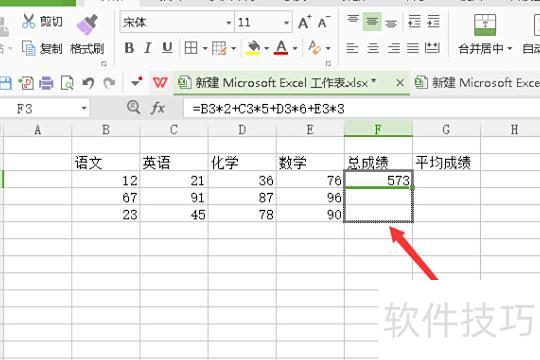This screenshot has width=540, height=360.
Task: Increase indent icon
Action: pos(433,21)
